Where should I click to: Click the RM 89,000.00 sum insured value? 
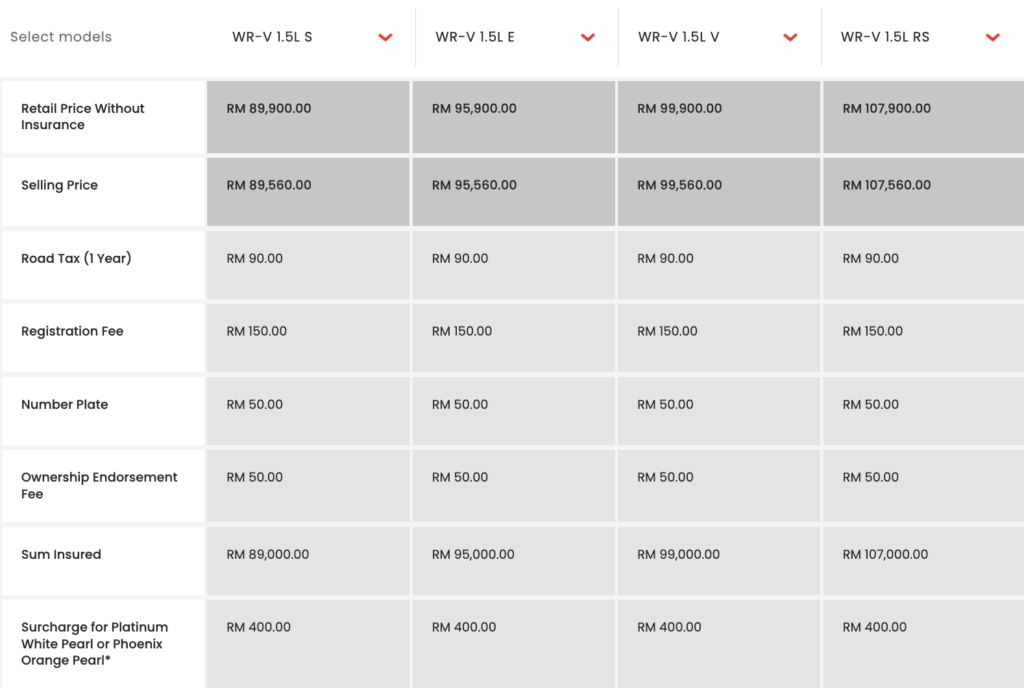coord(268,554)
